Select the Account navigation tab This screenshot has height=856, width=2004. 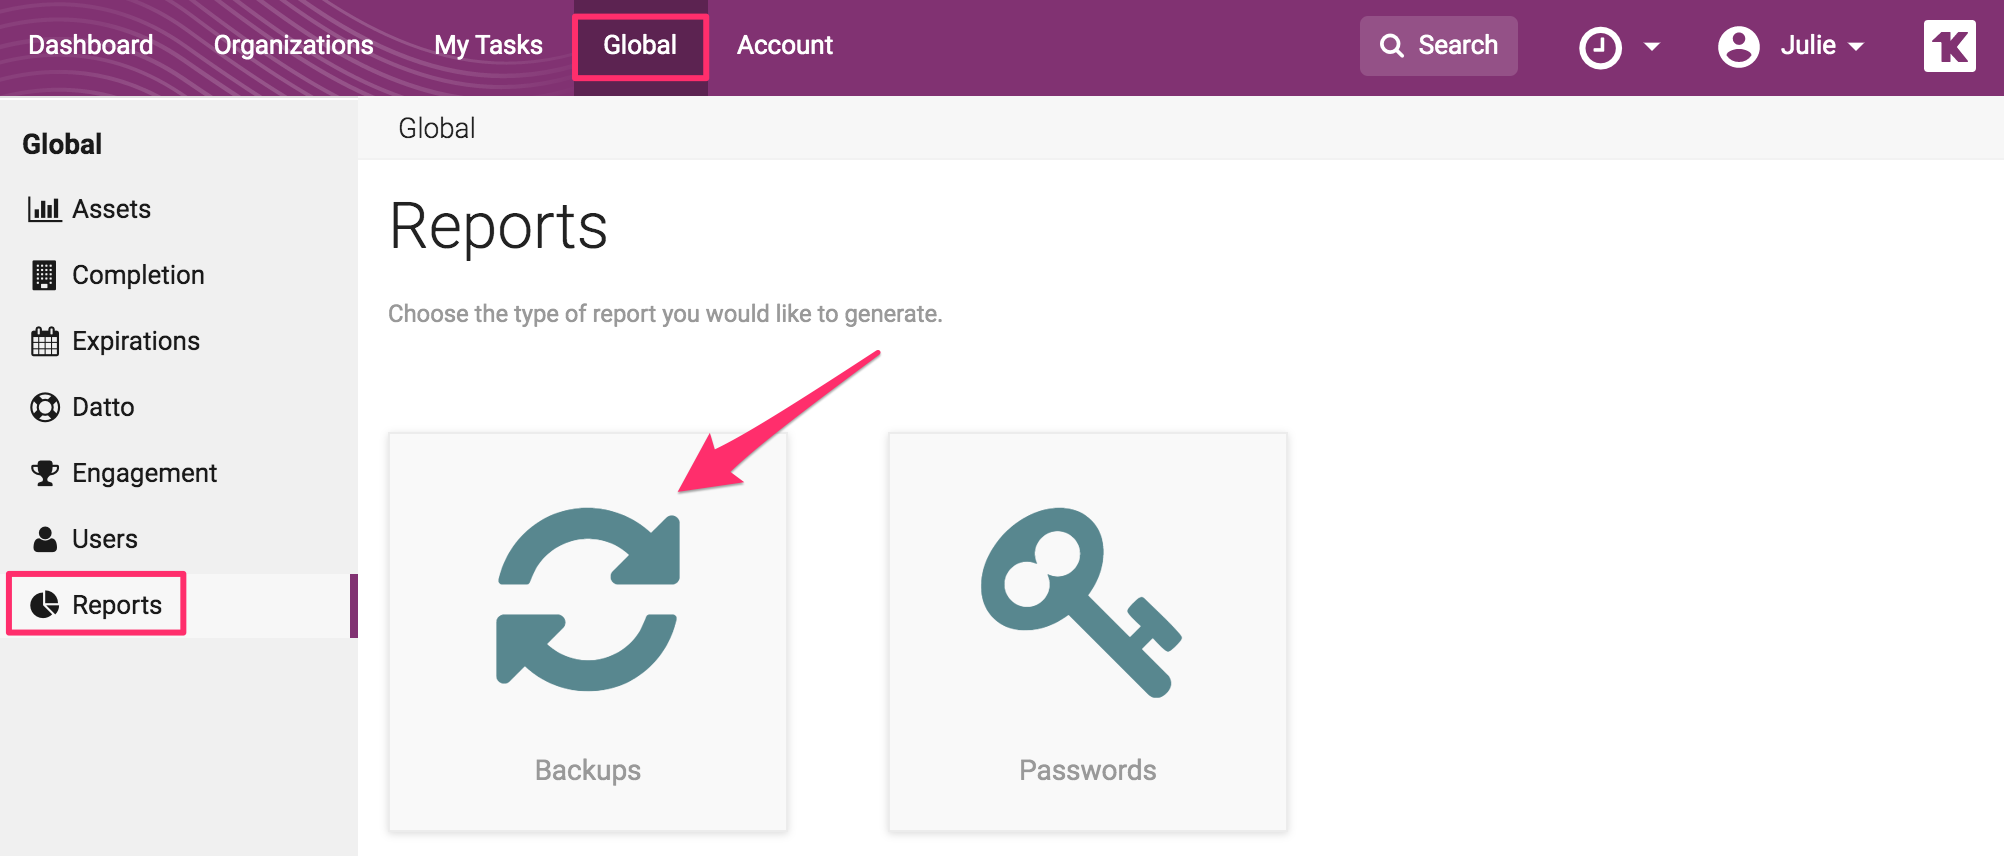click(784, 45)
